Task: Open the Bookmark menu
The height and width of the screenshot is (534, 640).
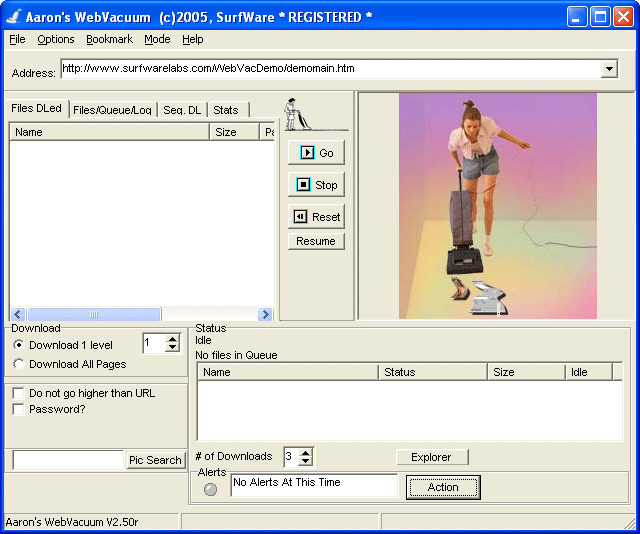Action: [109, 39]
